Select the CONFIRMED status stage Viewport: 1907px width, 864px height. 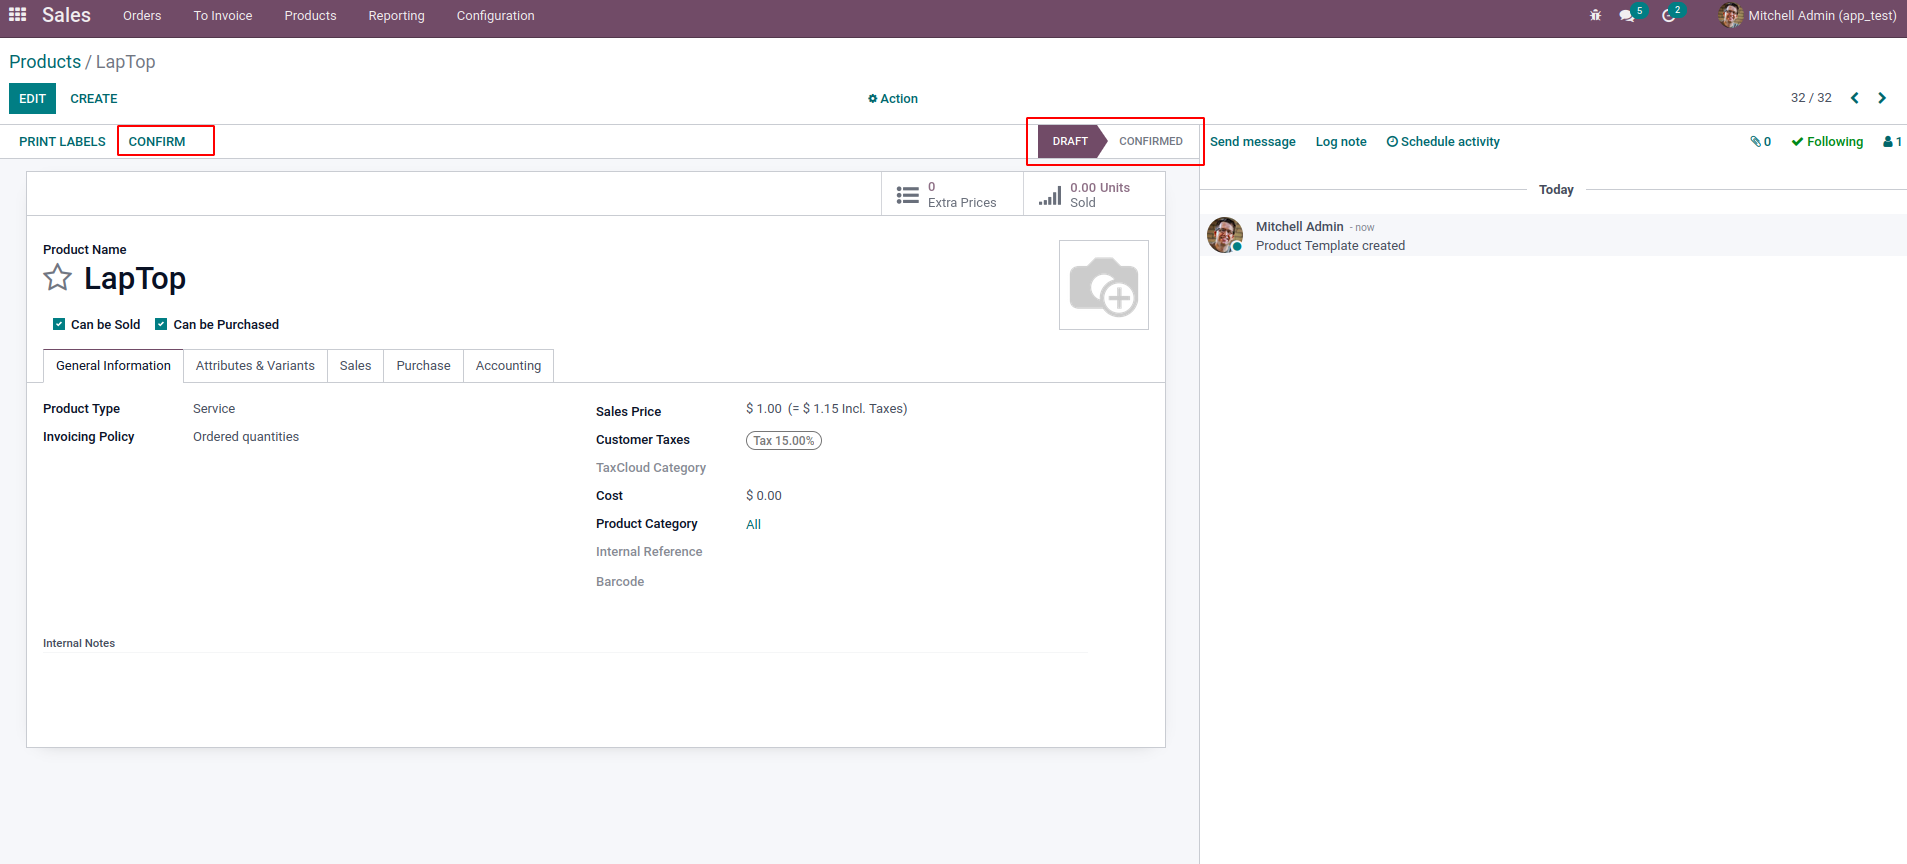point(1151,141)
